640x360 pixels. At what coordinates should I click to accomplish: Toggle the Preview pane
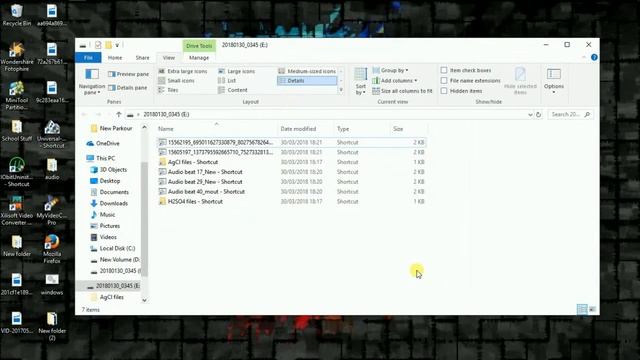coord(128,74)
